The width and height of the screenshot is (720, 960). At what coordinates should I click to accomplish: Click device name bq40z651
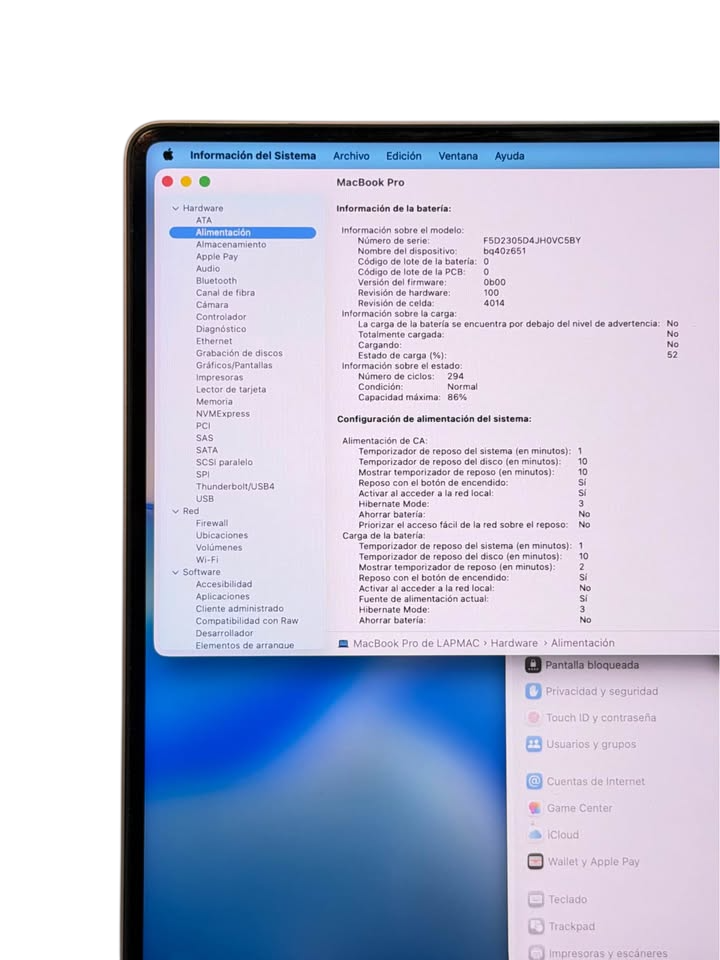(x=504, y=251)
